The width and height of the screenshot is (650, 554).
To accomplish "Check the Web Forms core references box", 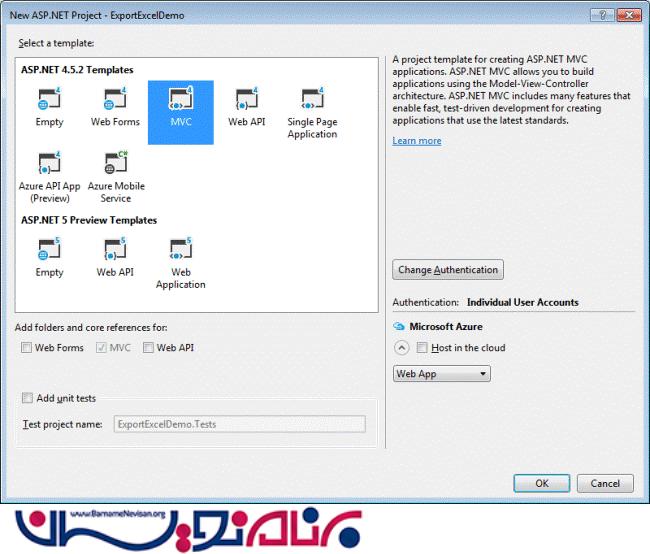I will [26, 347].
